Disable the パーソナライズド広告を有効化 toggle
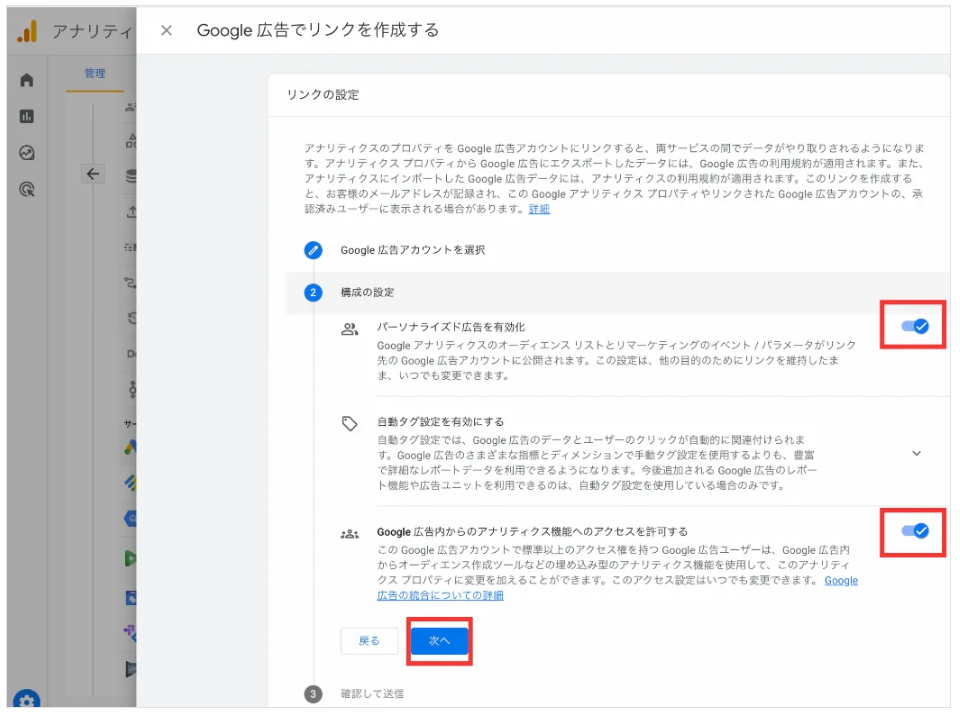 [x=914, y=326]
